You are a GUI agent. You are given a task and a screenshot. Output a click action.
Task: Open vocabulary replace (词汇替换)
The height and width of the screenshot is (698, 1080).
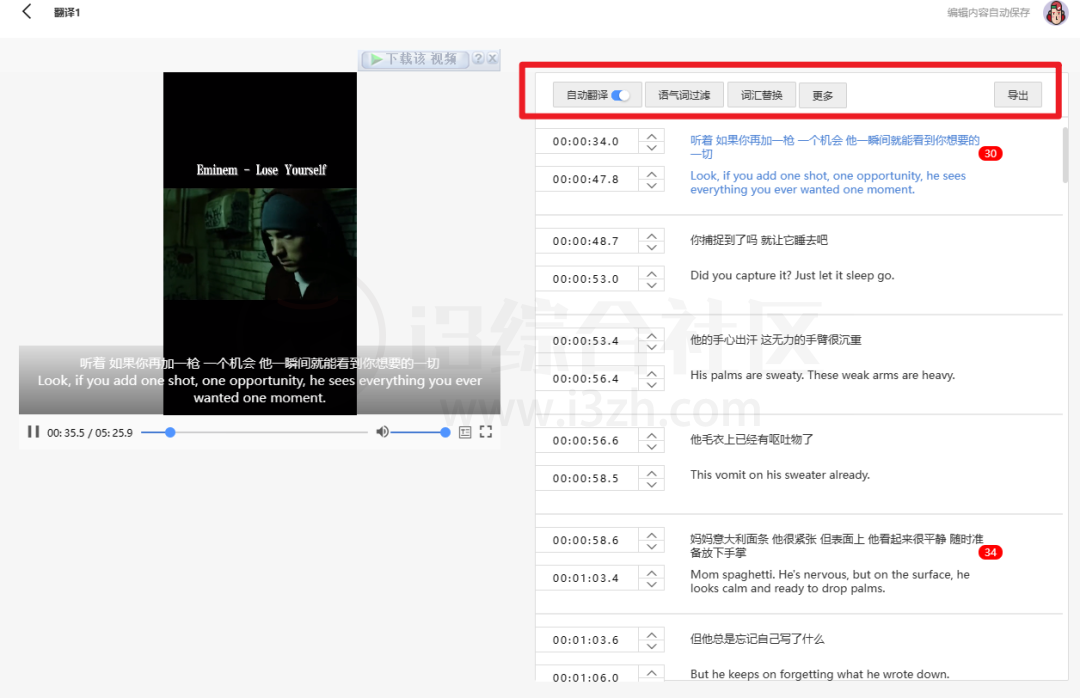pos(761,95)
